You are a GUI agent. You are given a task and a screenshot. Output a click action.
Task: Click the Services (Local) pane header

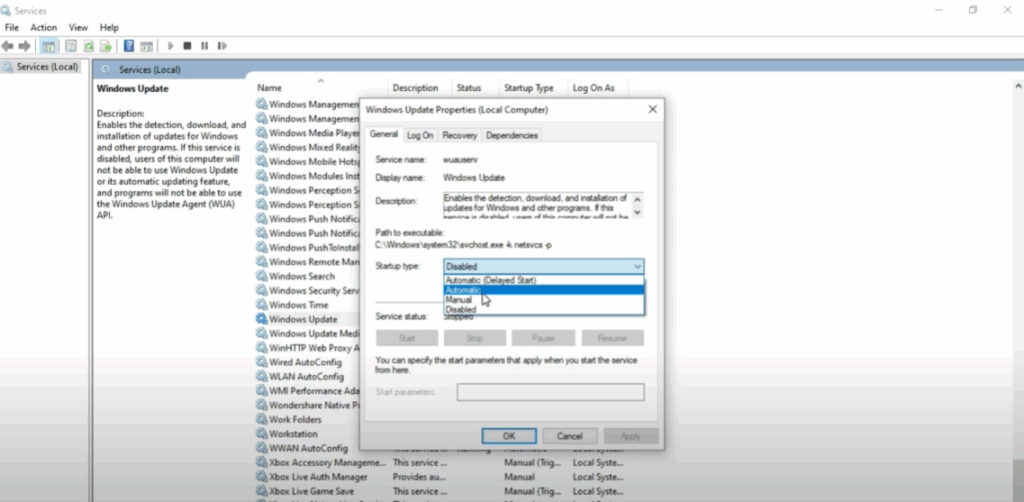click(150, 69)
